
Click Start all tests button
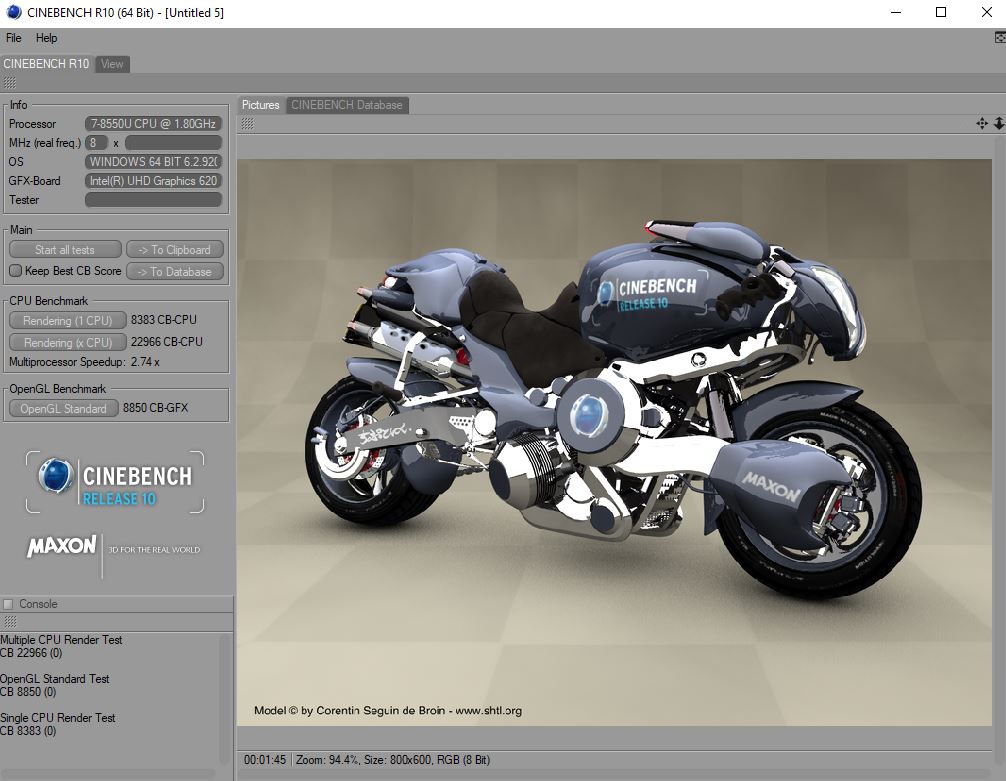point(65,250)
